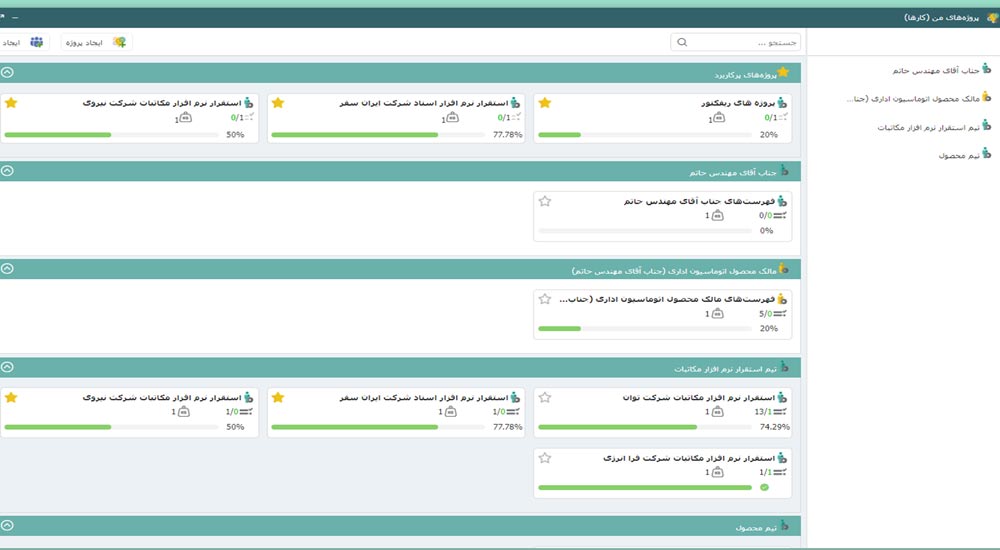Viewport: 1000px width, 550px height.
Task: Click the window title پروژه‌های من (کارها)
Action: [941, 17]
